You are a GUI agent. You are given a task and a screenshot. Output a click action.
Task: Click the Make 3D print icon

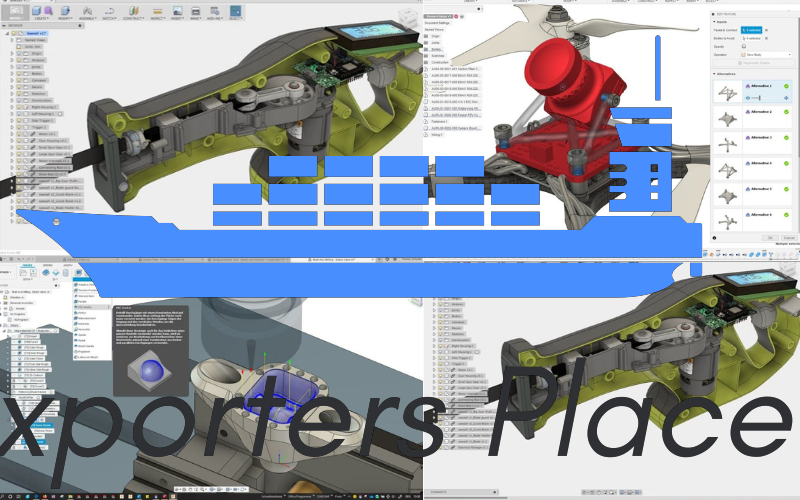point(195,10)
